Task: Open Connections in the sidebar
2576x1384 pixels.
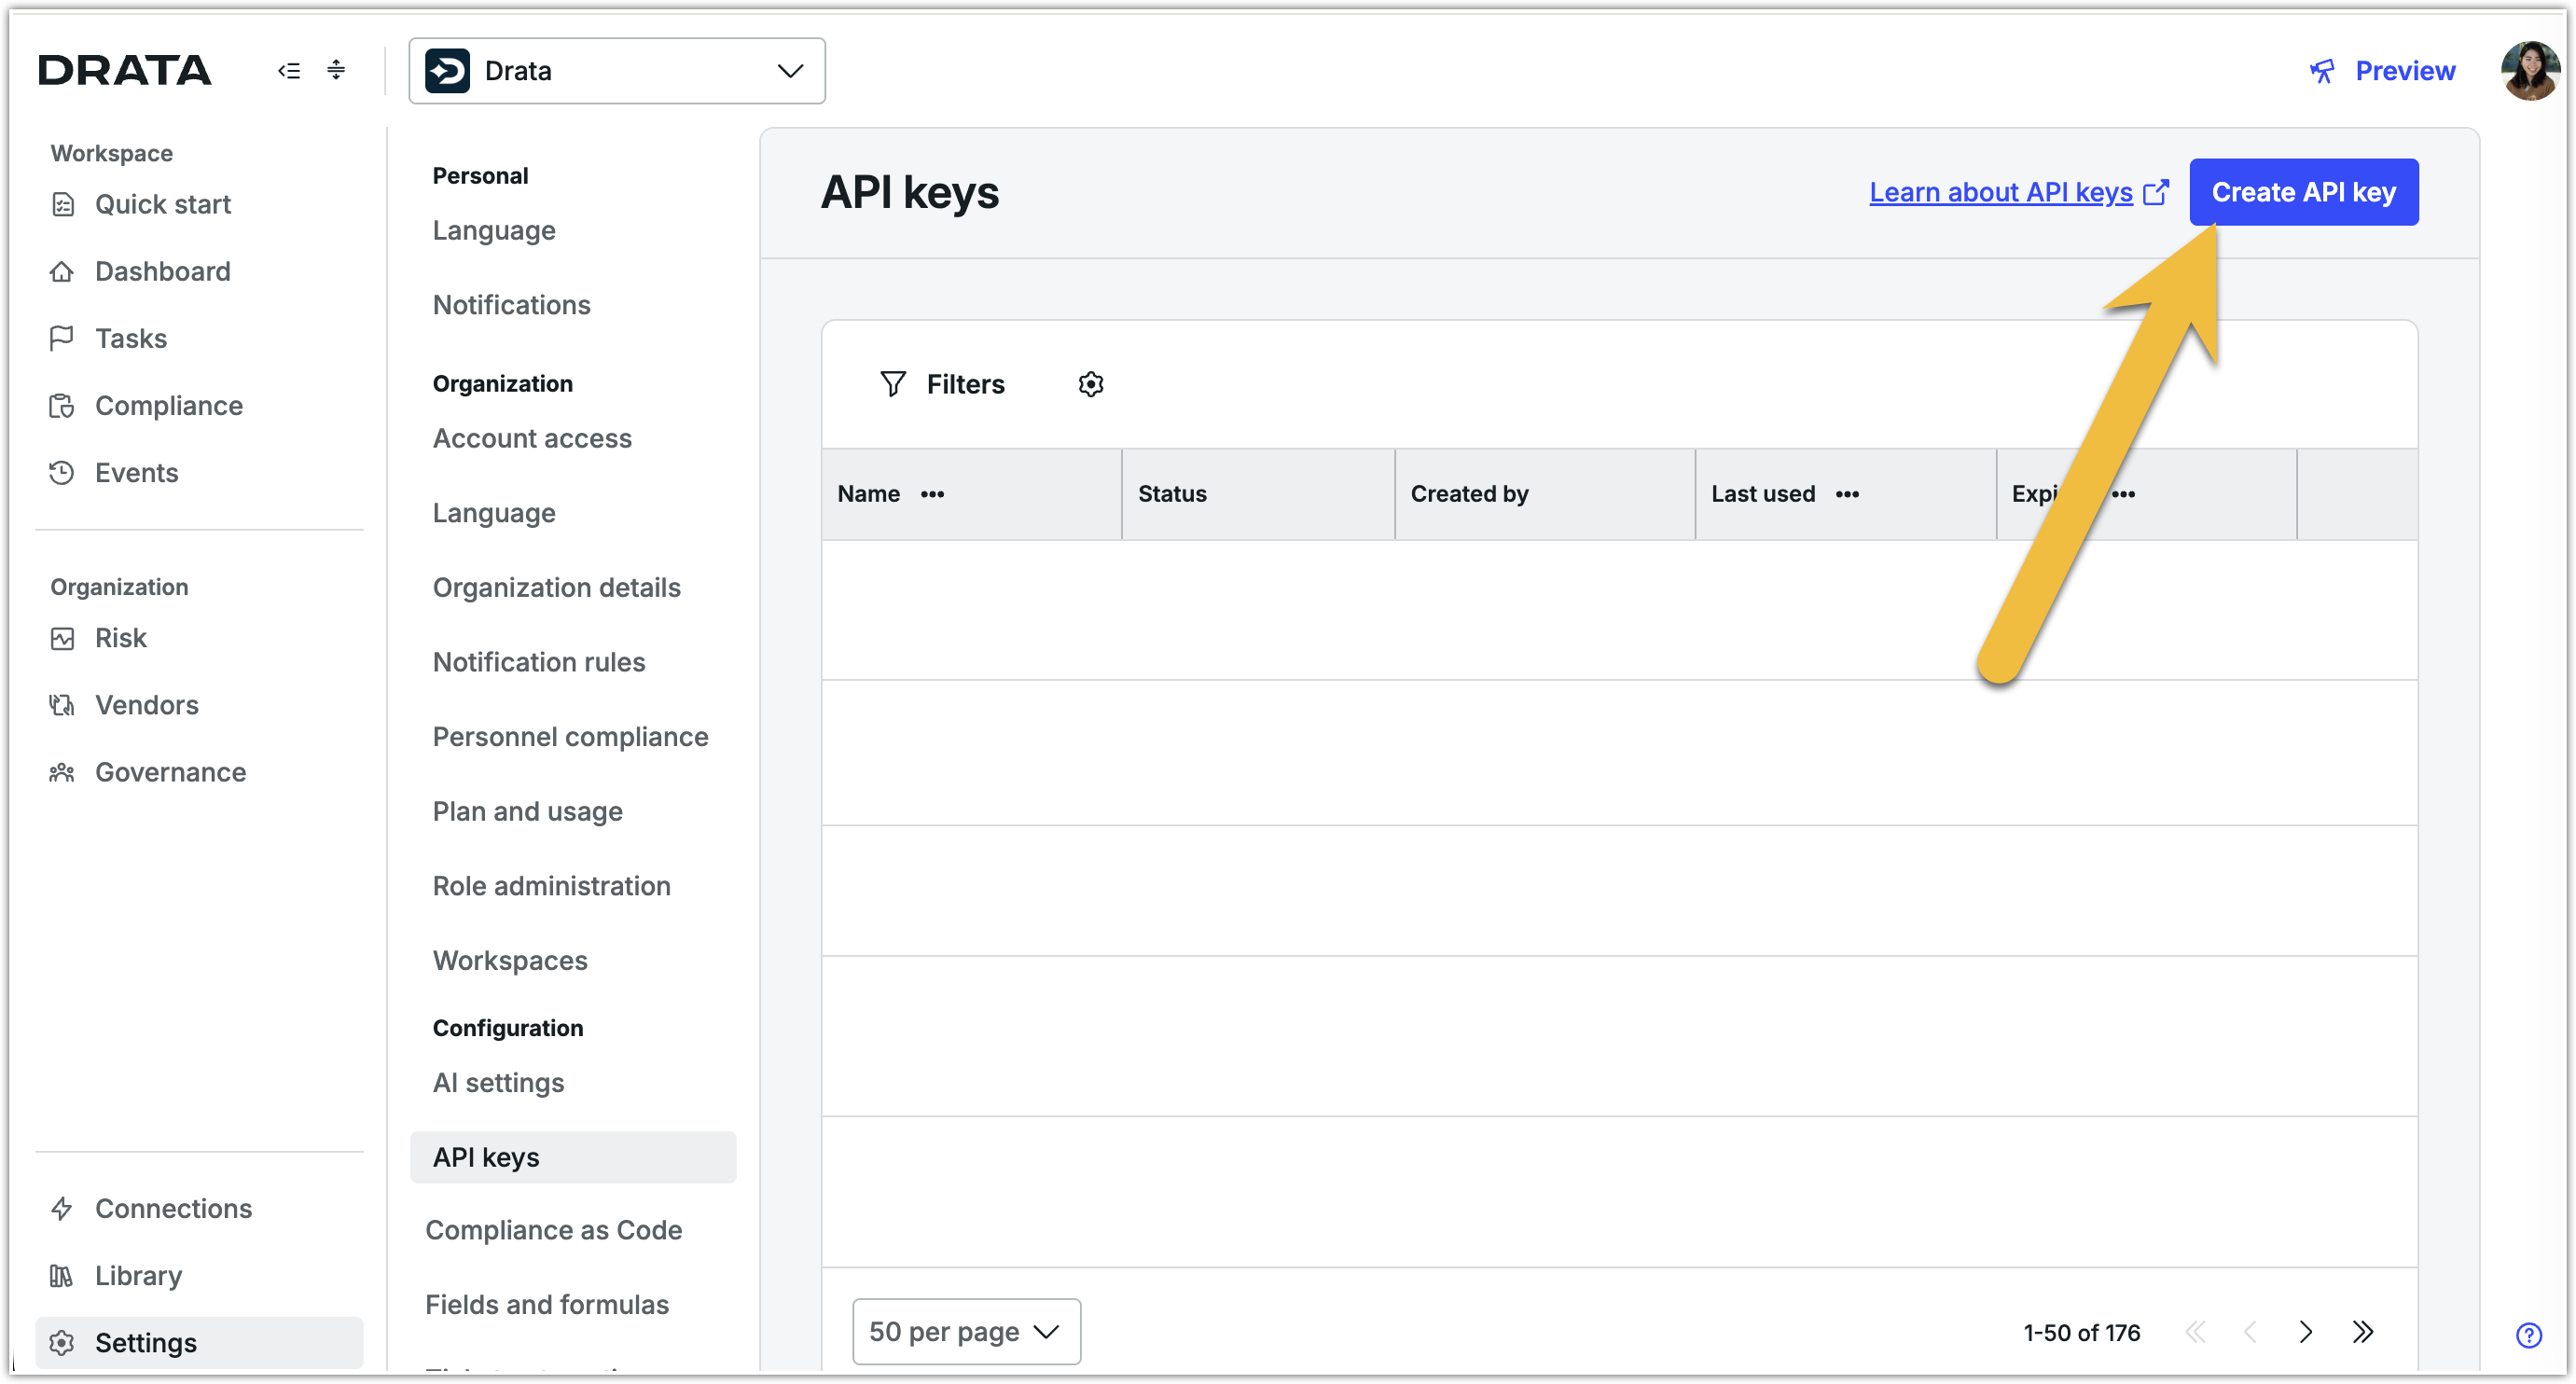Action: [x=173, y=1208]
